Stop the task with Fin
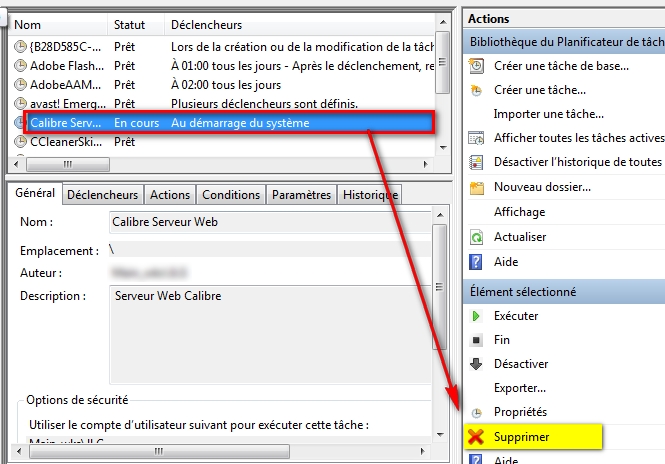 coord(502,340)
